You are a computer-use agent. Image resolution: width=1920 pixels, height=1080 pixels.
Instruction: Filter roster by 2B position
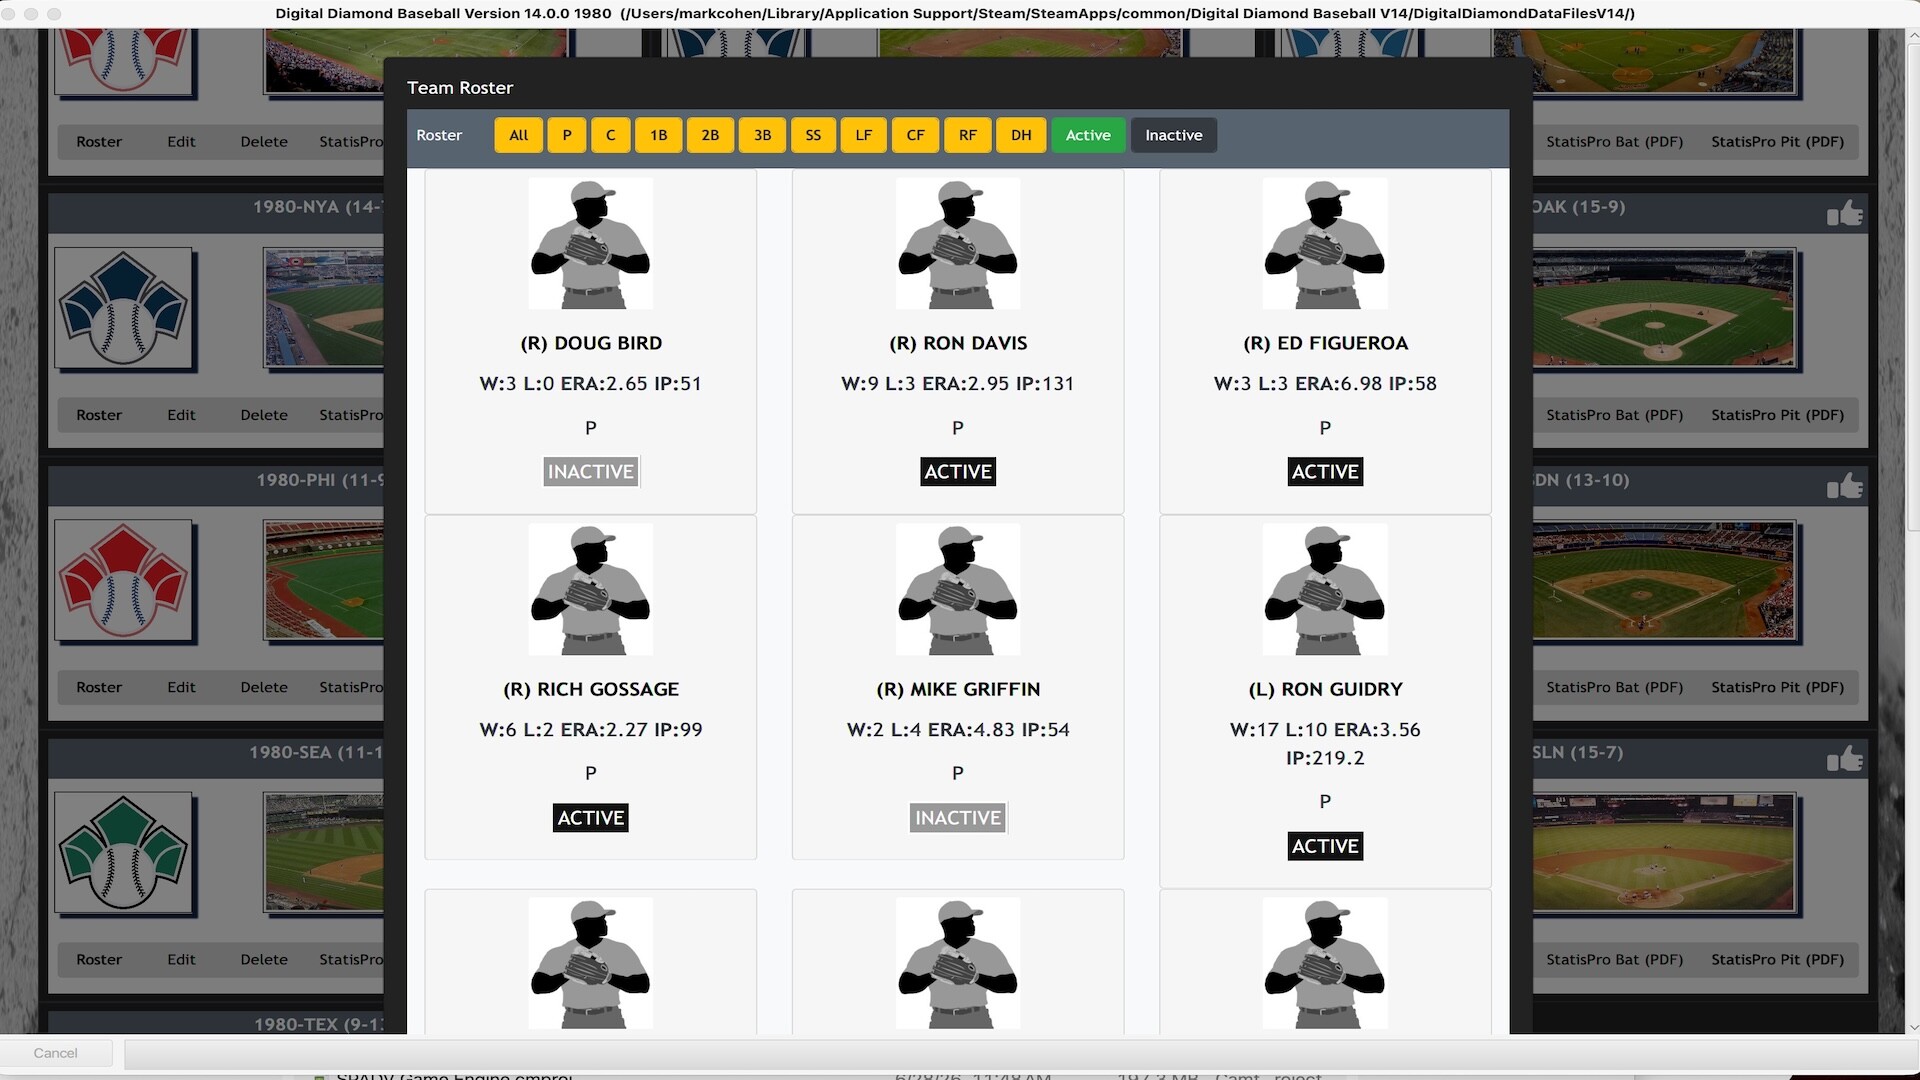(x=710, y=135)
